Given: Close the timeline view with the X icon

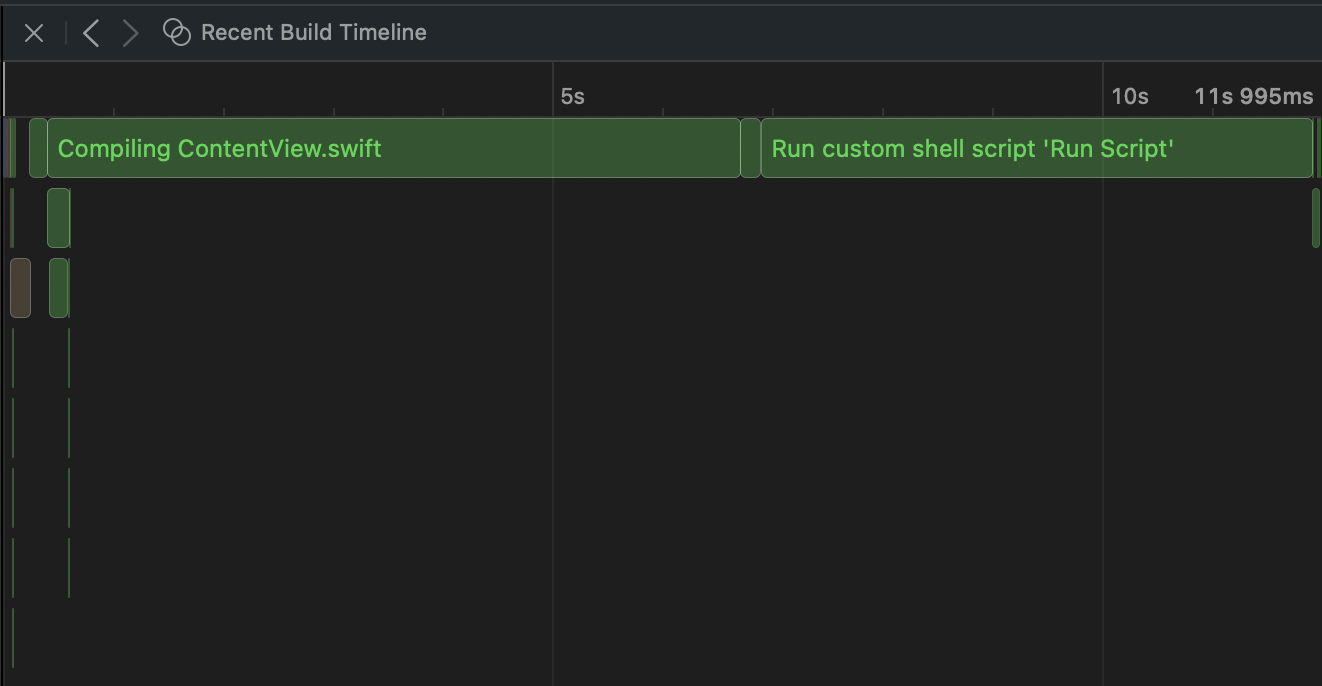Looking at the screenshot, I should [x=33, y=32].
